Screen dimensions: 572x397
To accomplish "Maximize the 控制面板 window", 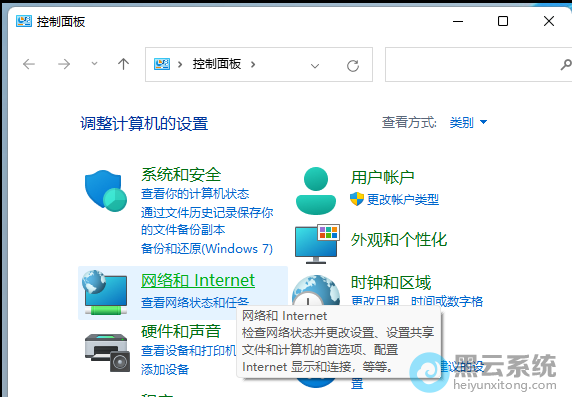I will pyautogui.click(x=503, y=21).
